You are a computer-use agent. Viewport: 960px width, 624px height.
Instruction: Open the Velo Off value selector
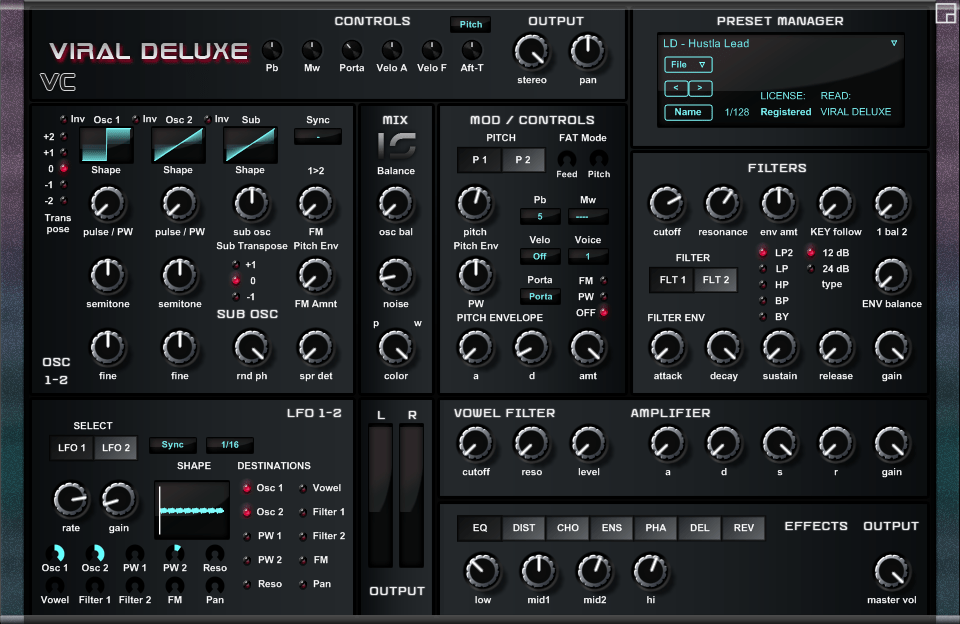click(540, 256)
